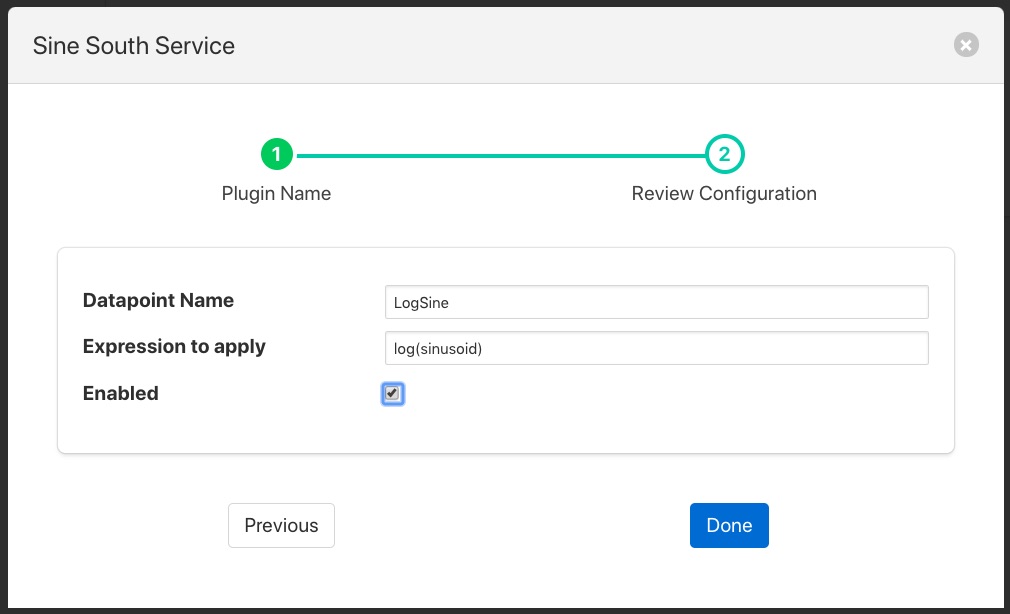
Task: Click the step 1 circle indicator
Action: [x=277, y=155]
